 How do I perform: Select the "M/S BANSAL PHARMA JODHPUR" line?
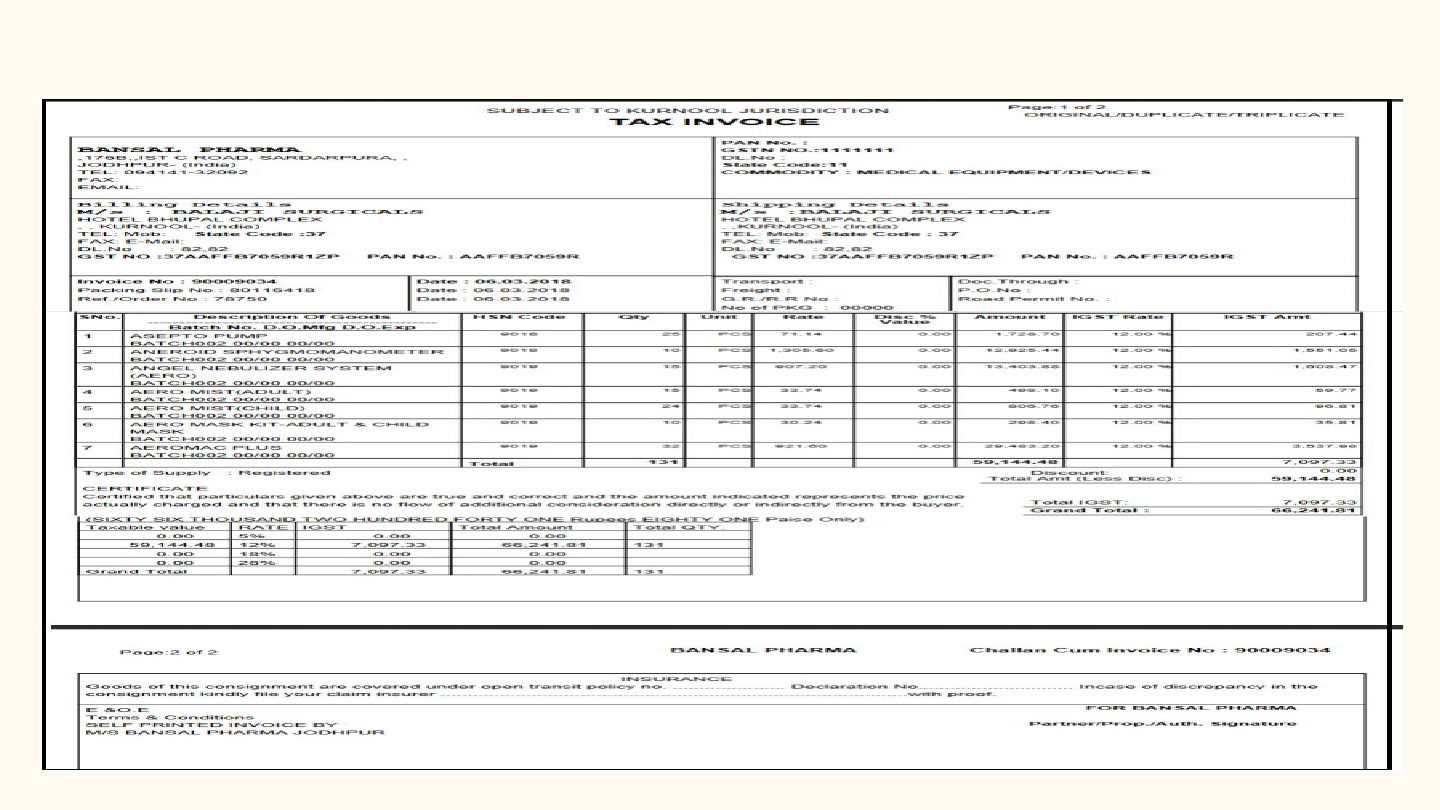[x=235, y=732]
